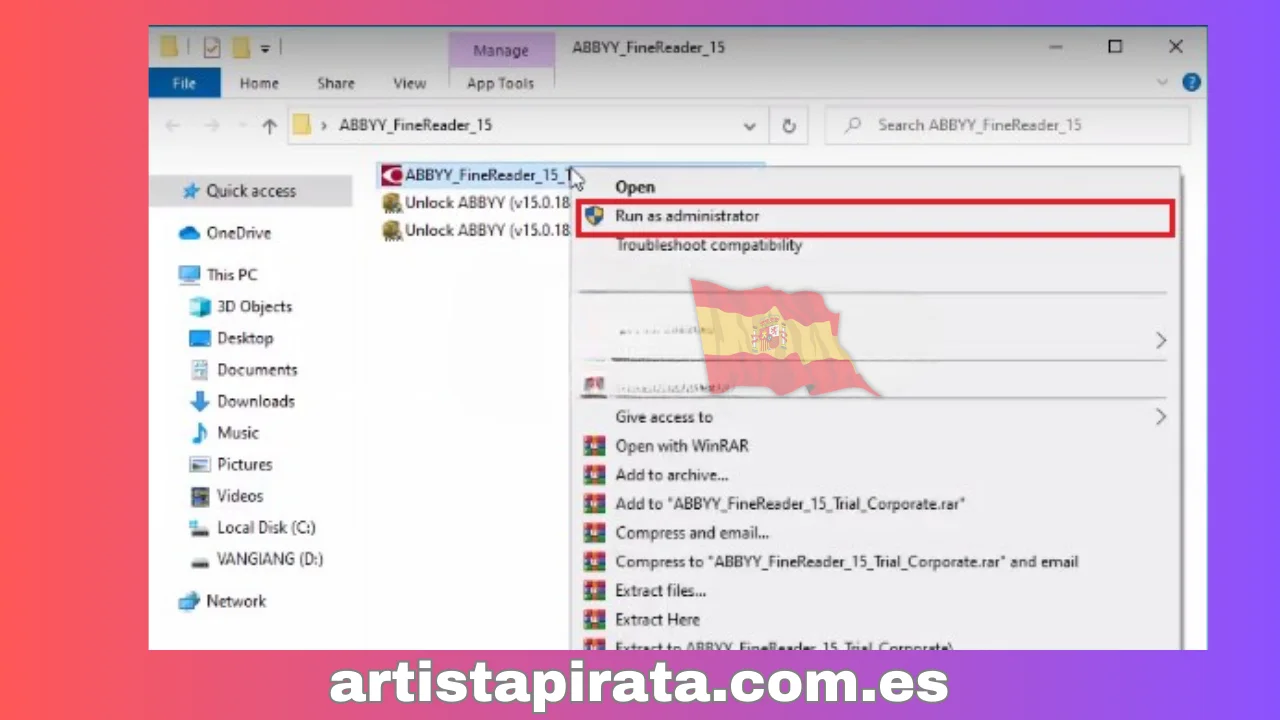Go back with the Back arrow
1280x720 pixels.
click(x=173, y=126)
